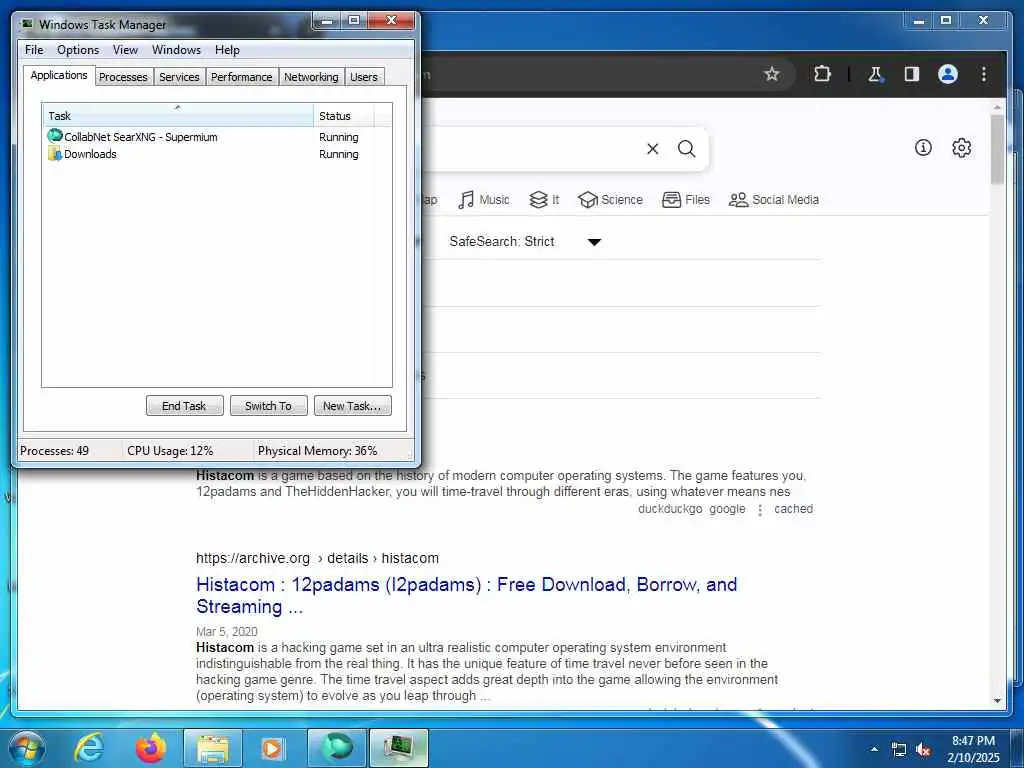Click Mar 5, 2020 result date
Screen dimensions: 1024x768
(227, 632)
